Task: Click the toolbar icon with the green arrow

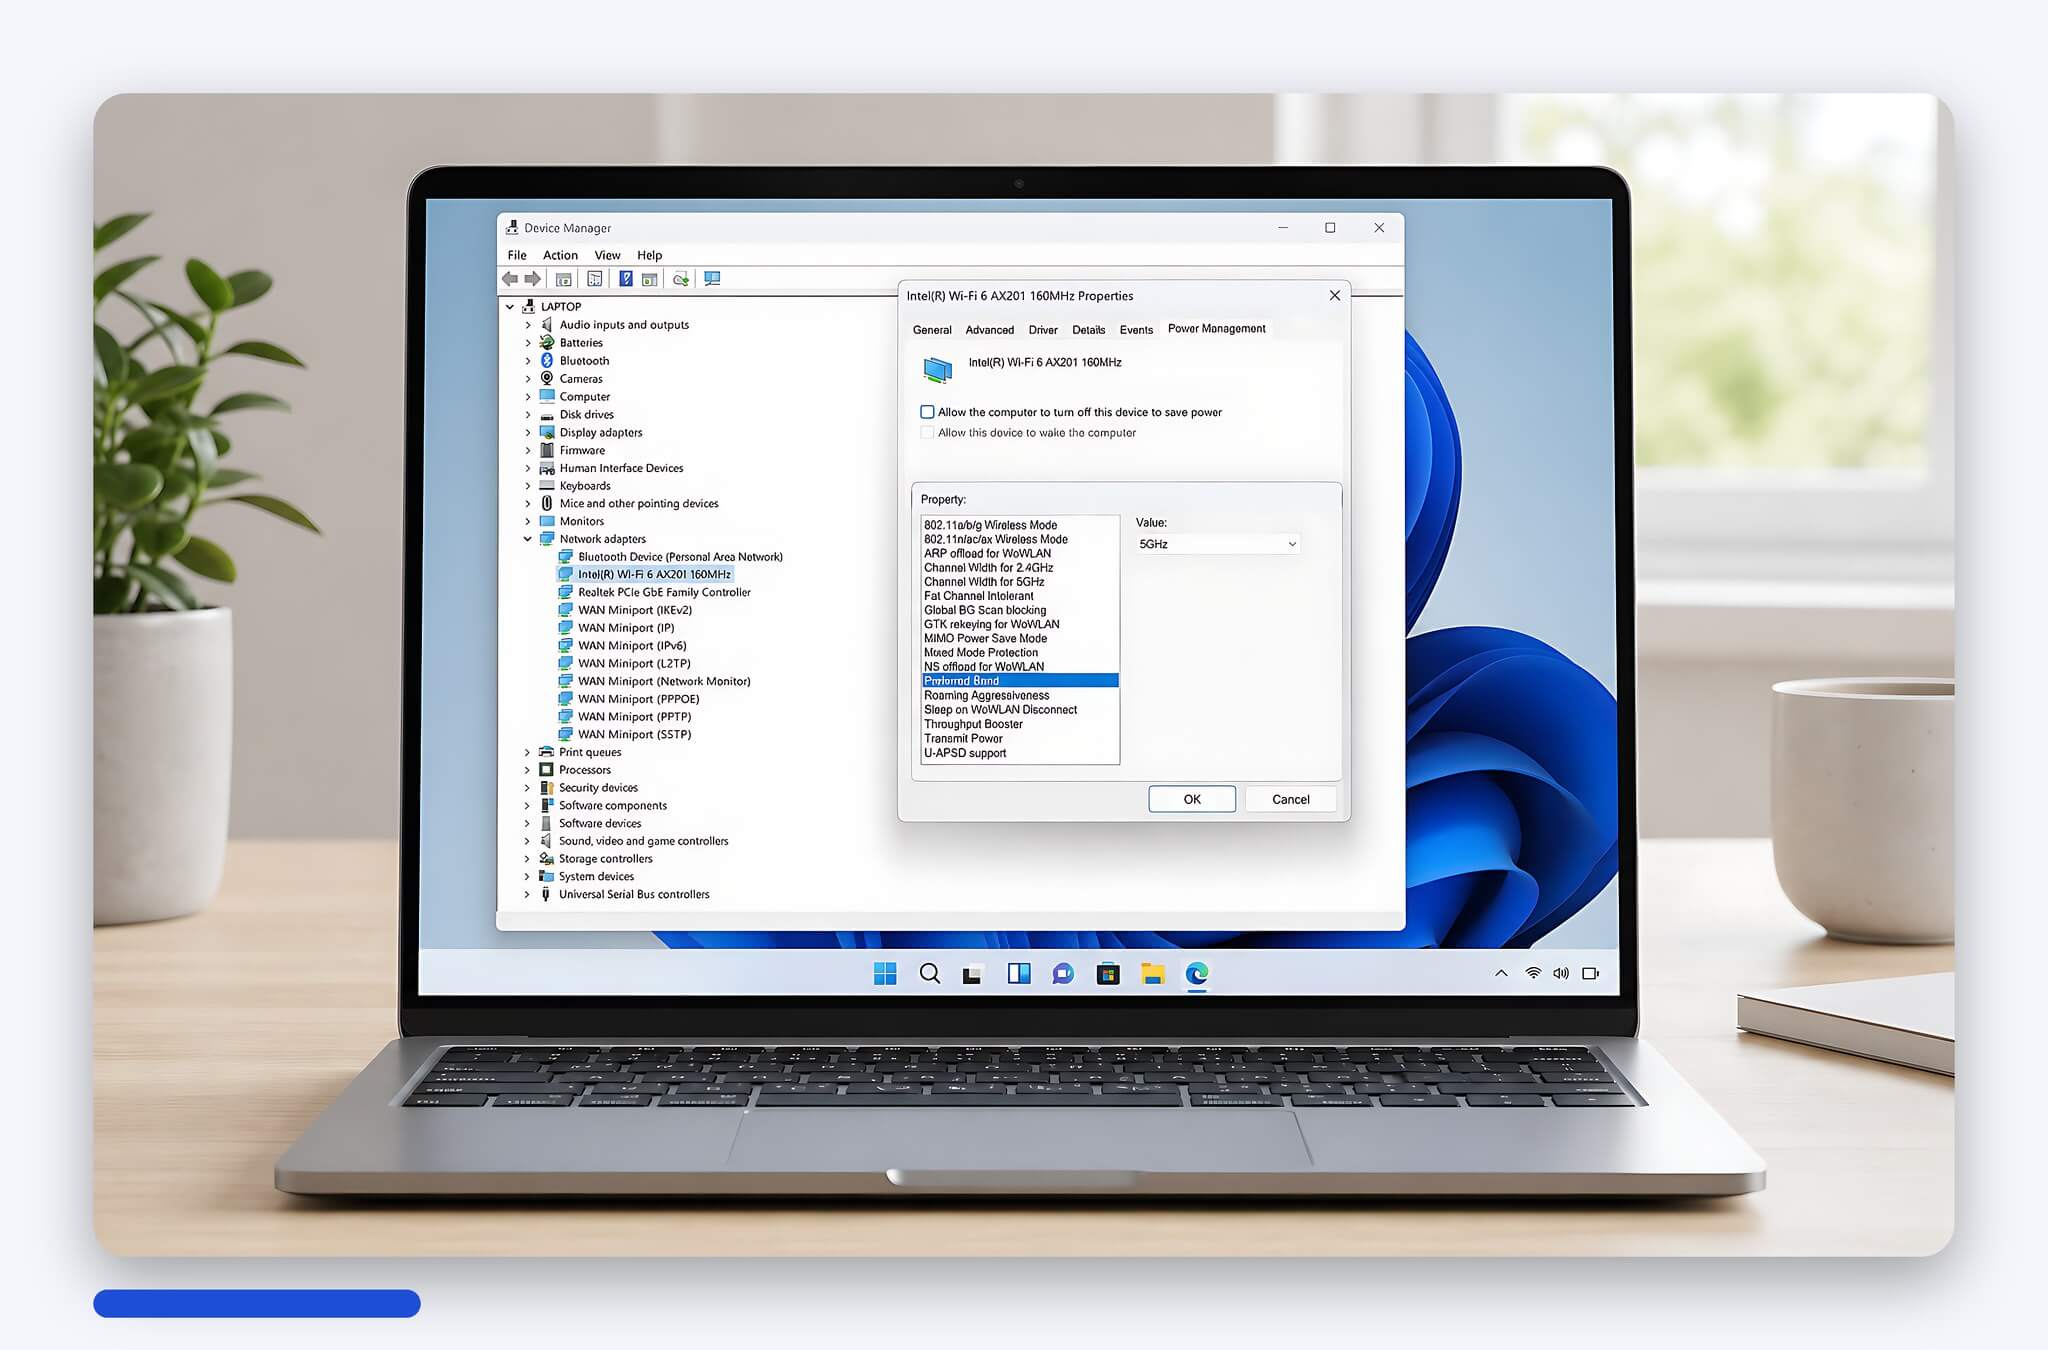Action: 681,279
